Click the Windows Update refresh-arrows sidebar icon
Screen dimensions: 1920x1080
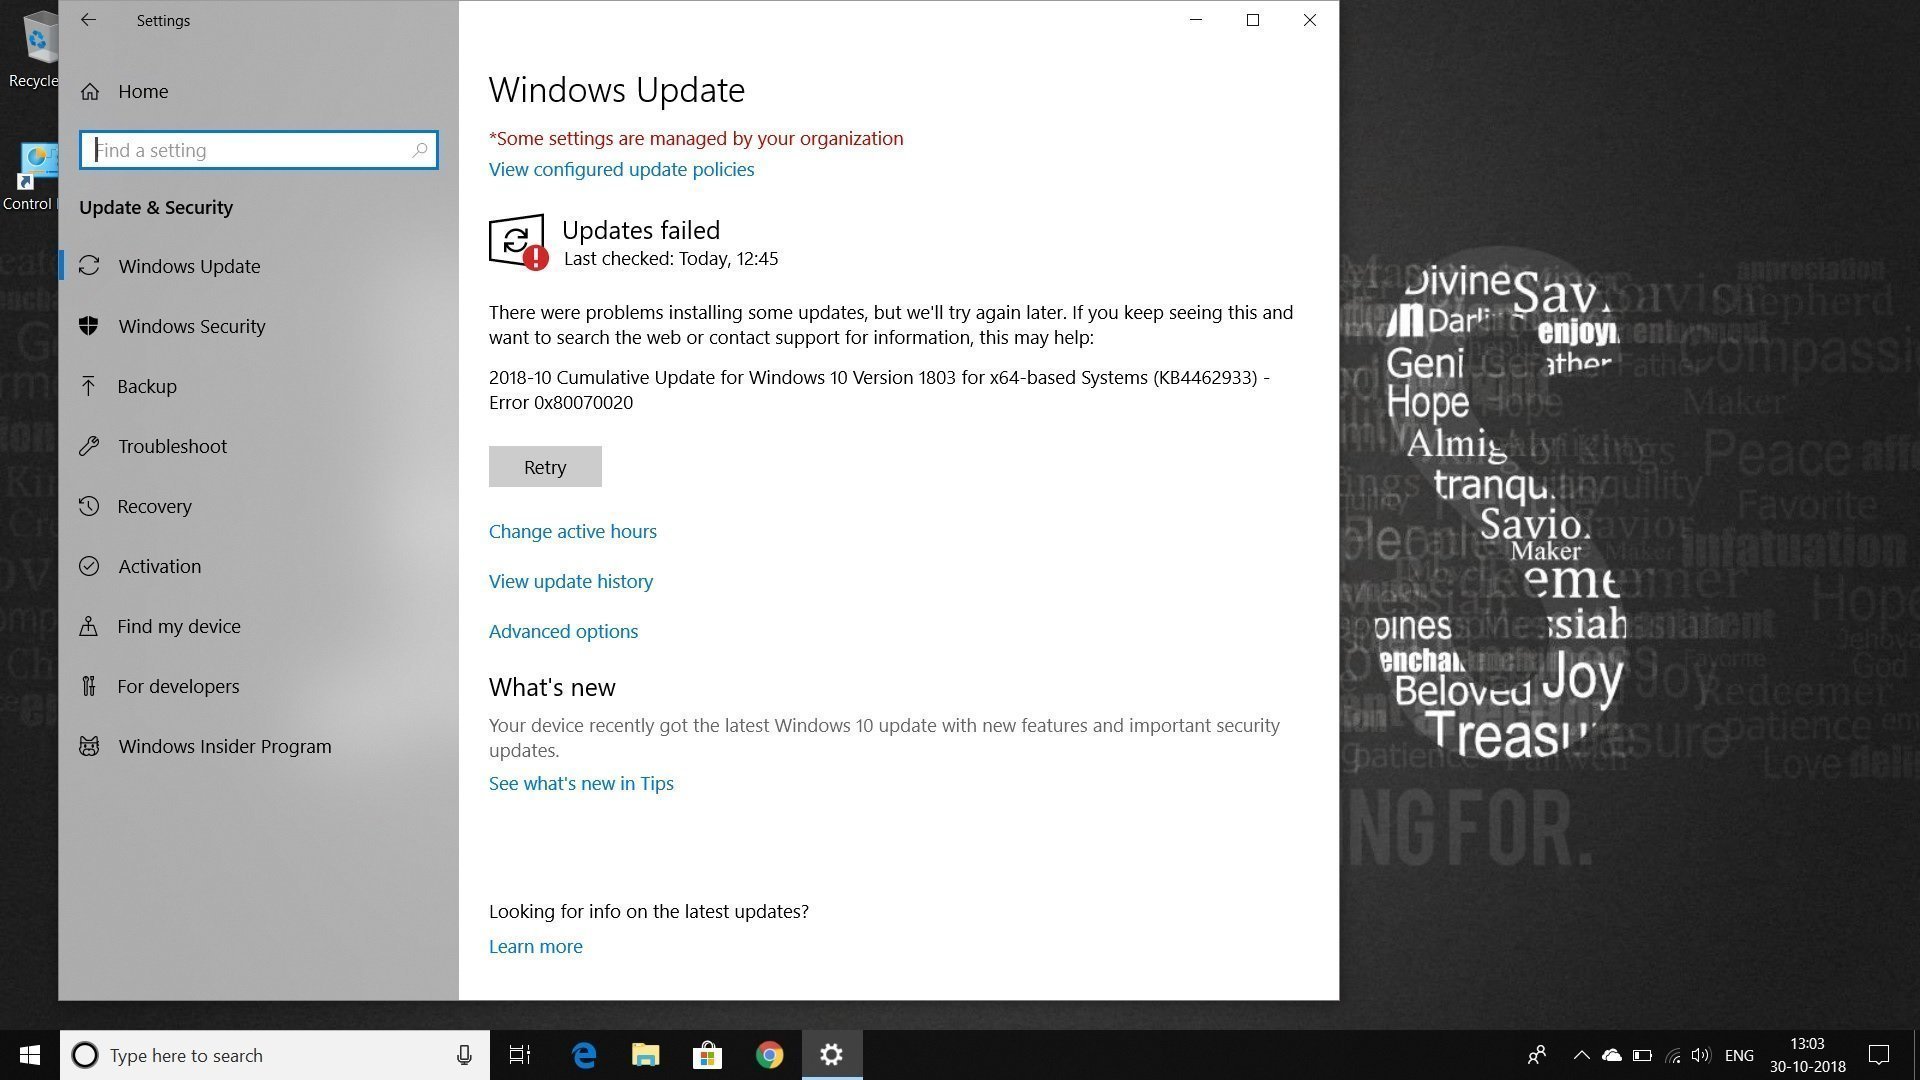click(89, 266)
